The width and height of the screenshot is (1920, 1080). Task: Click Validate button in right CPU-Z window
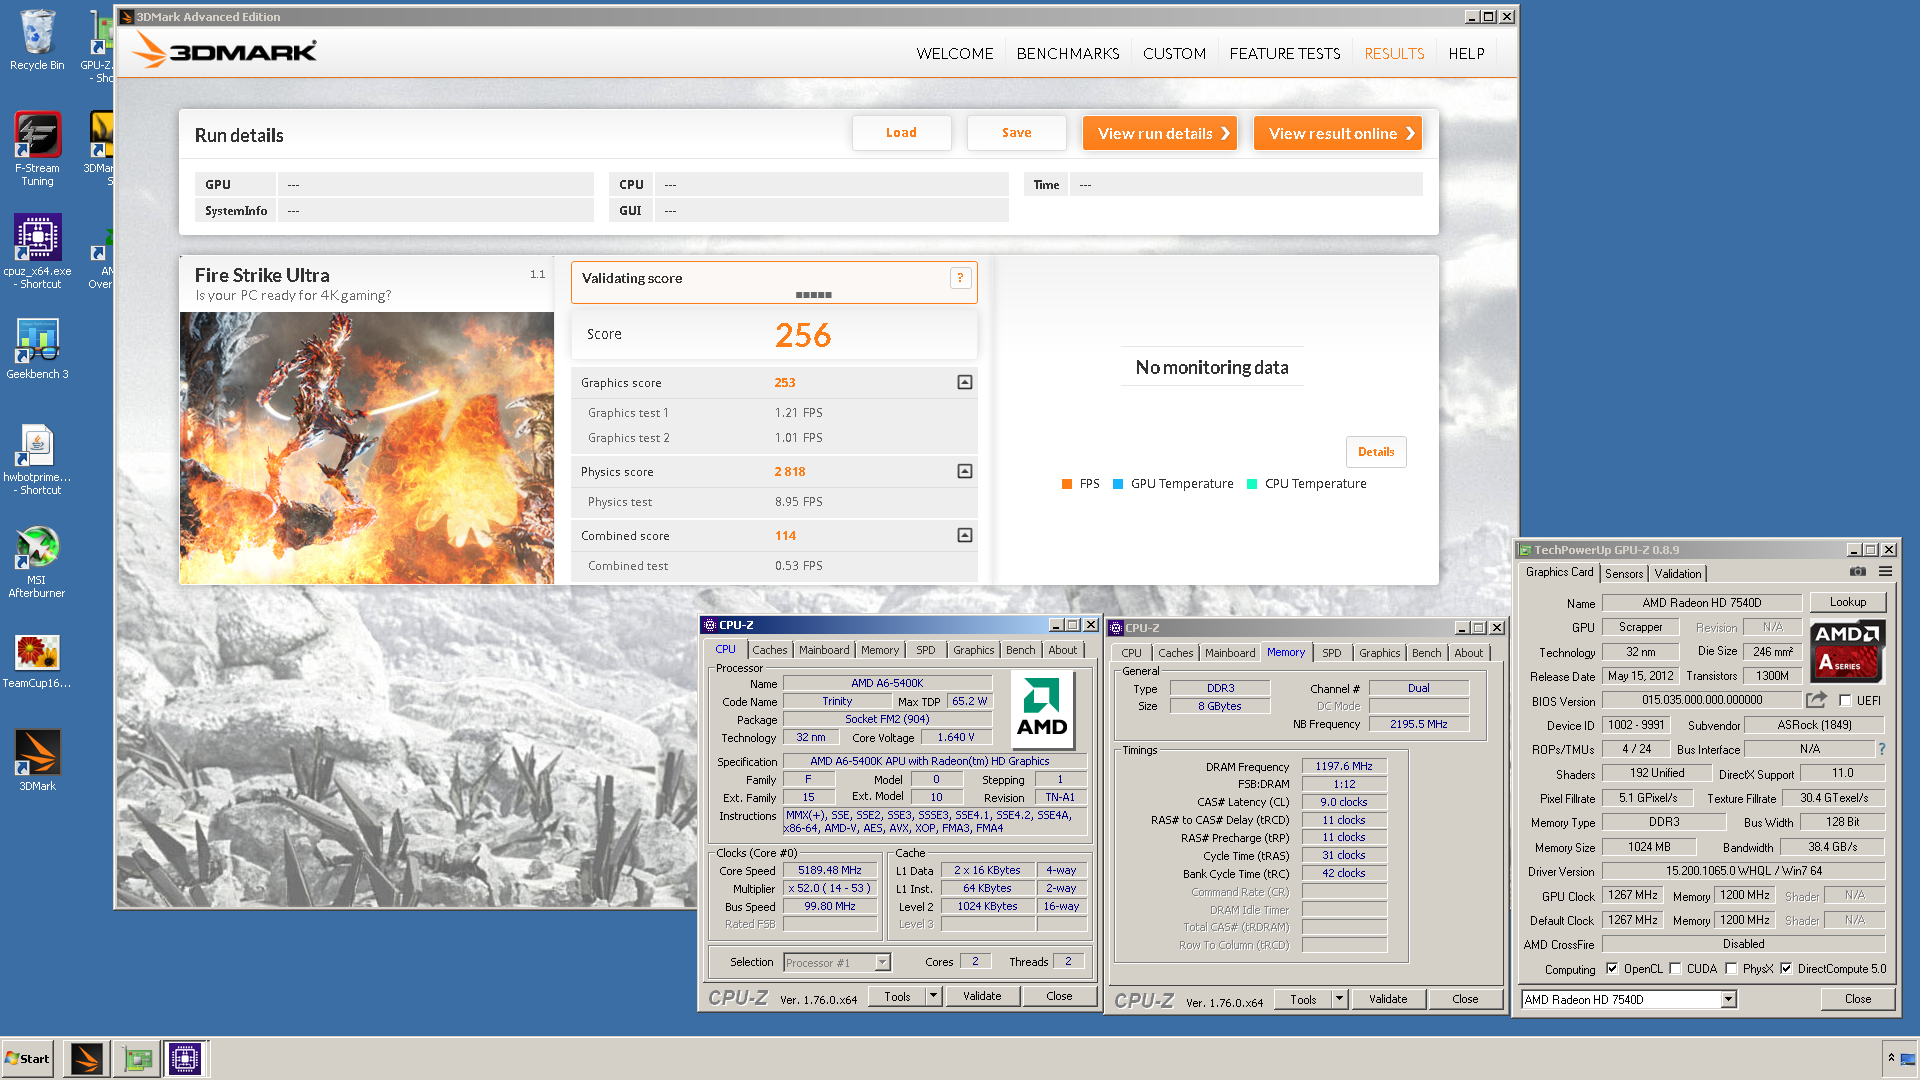[x=1388, y=999]
